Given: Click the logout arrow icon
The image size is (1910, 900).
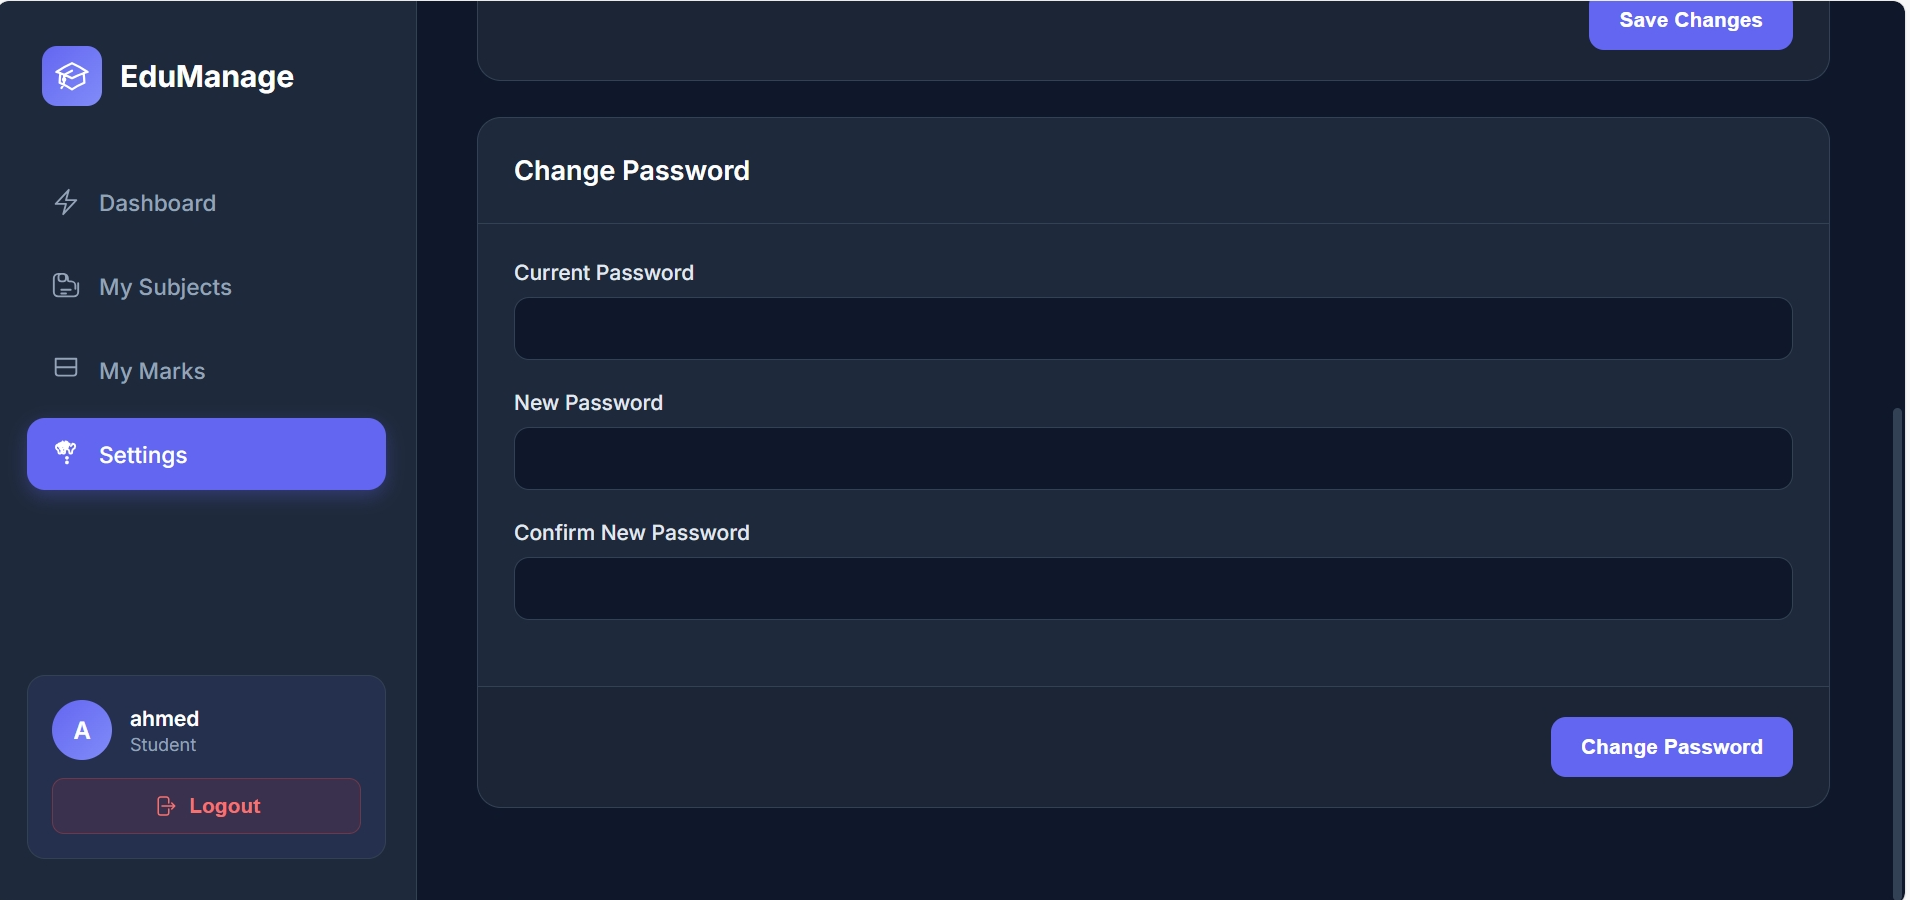Looking at the screenshot, I should pos(166,806).
